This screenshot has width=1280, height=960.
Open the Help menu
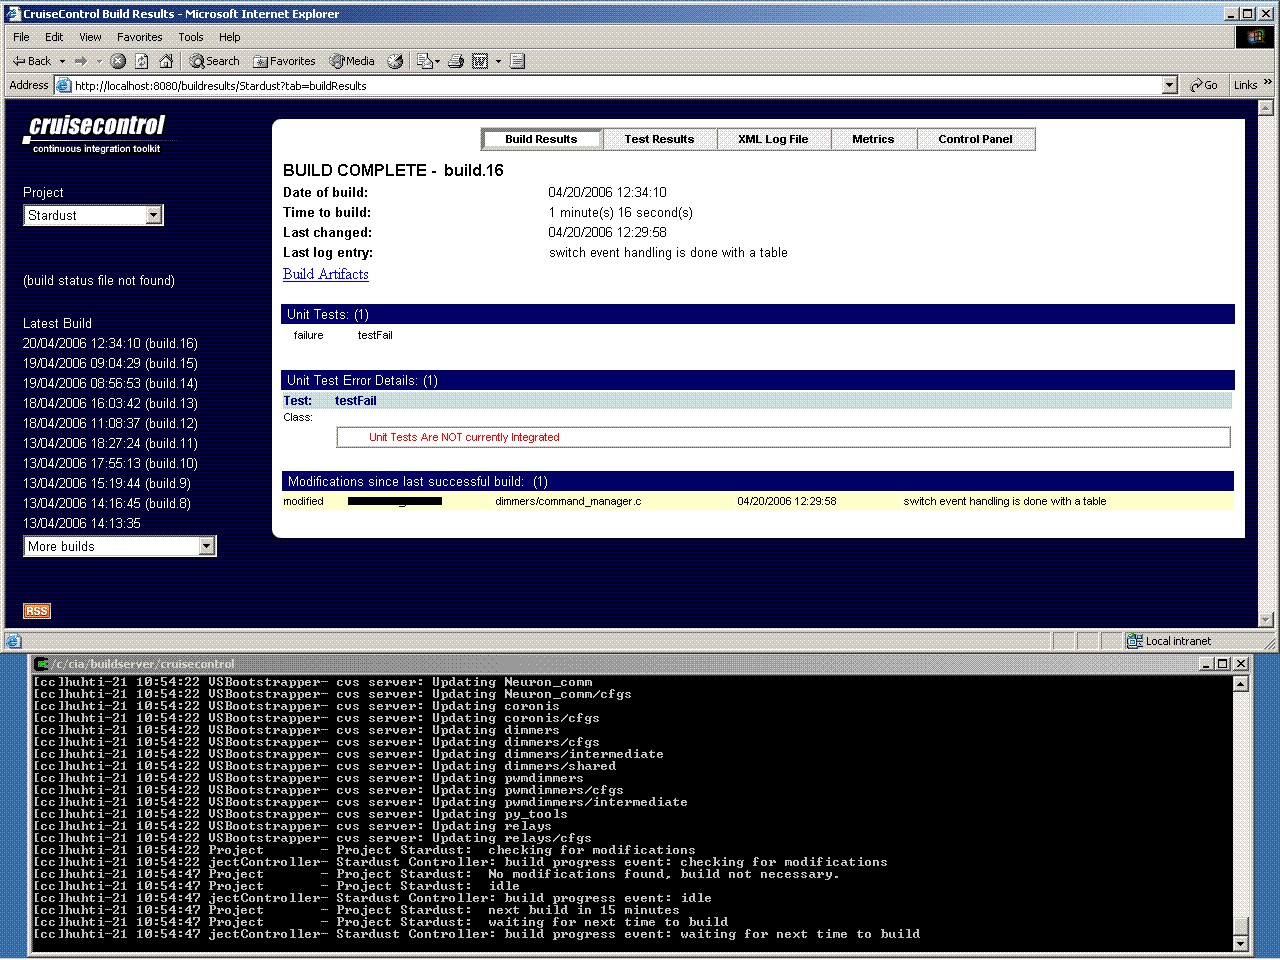coord(230,37)
